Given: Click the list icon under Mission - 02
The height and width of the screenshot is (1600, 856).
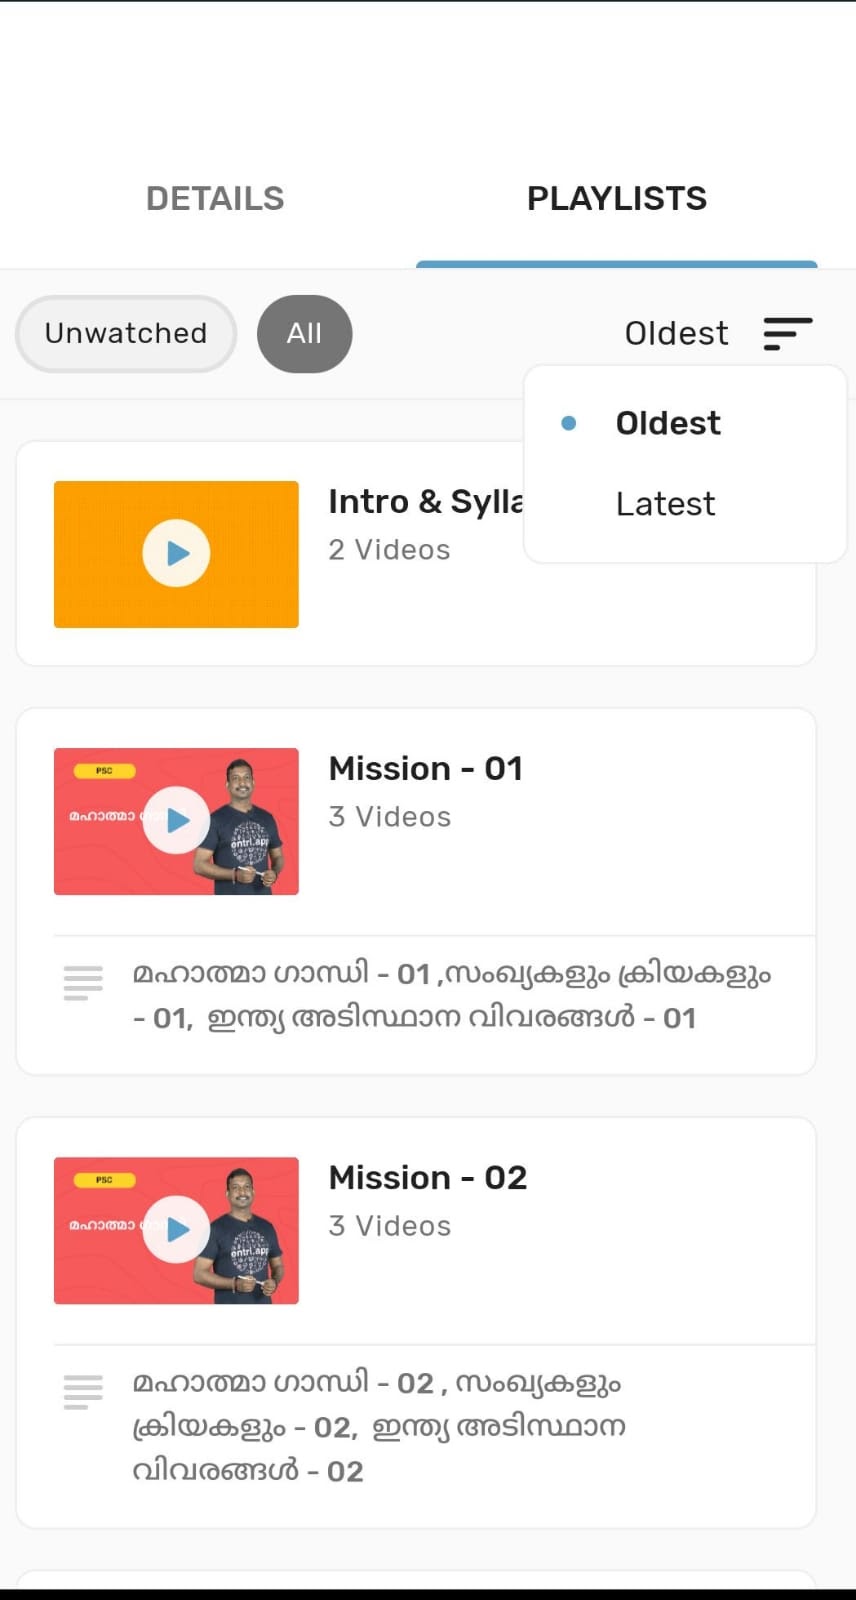Looking at the screenshot, I should coord(83,1392).
